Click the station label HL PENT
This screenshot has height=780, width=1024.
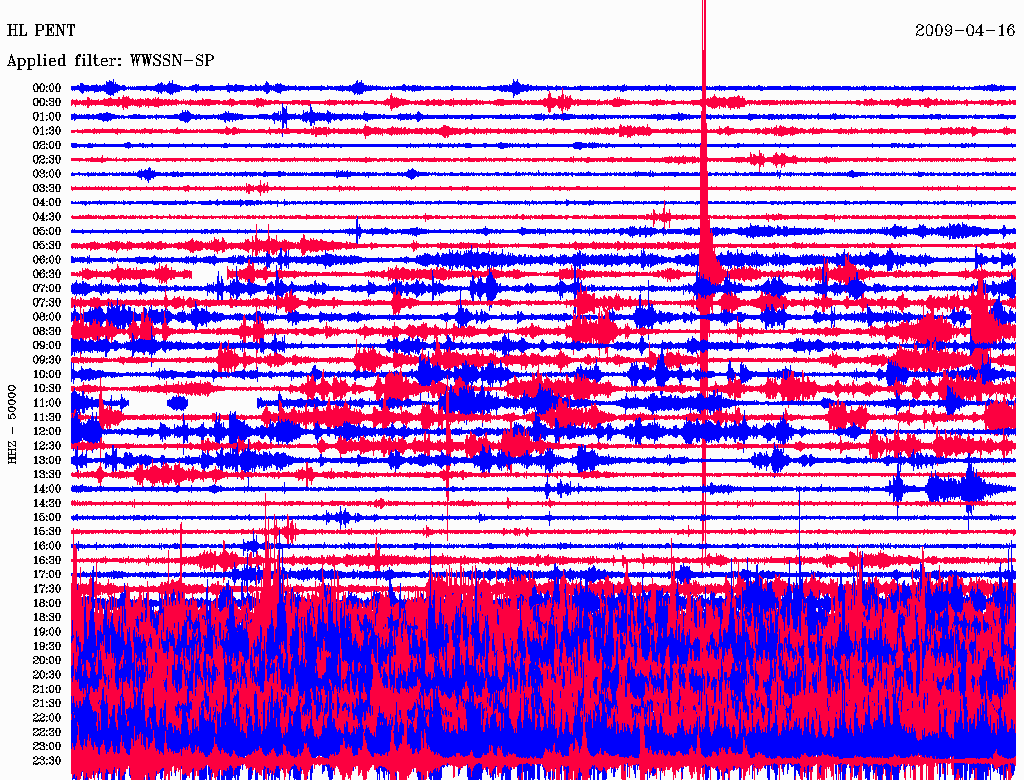click(x=41, y=31)
